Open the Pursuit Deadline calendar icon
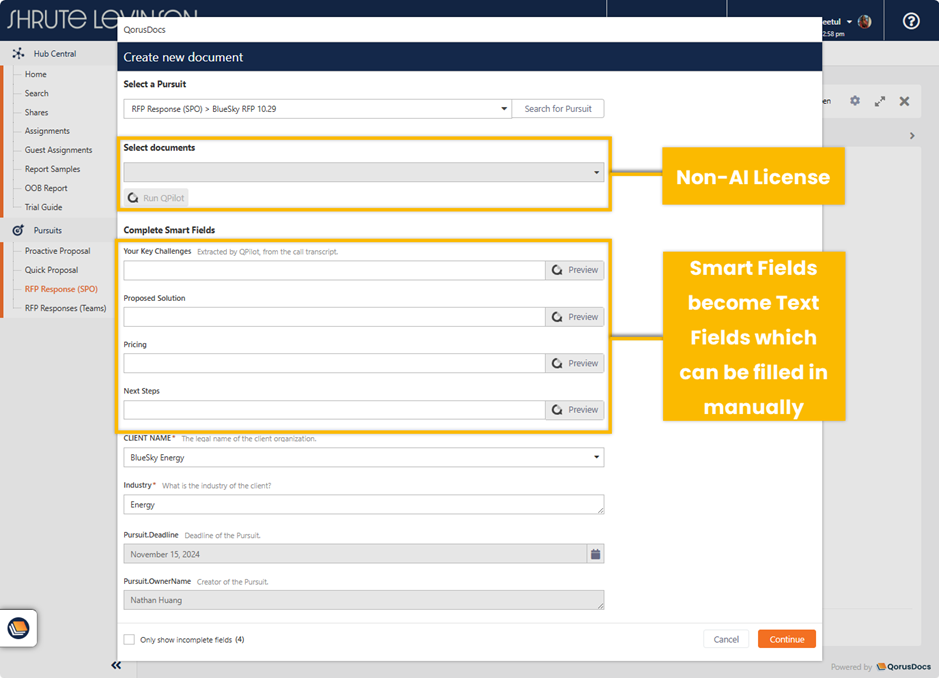939x678 pixels. pyautogui.click(x=595, y=554)
